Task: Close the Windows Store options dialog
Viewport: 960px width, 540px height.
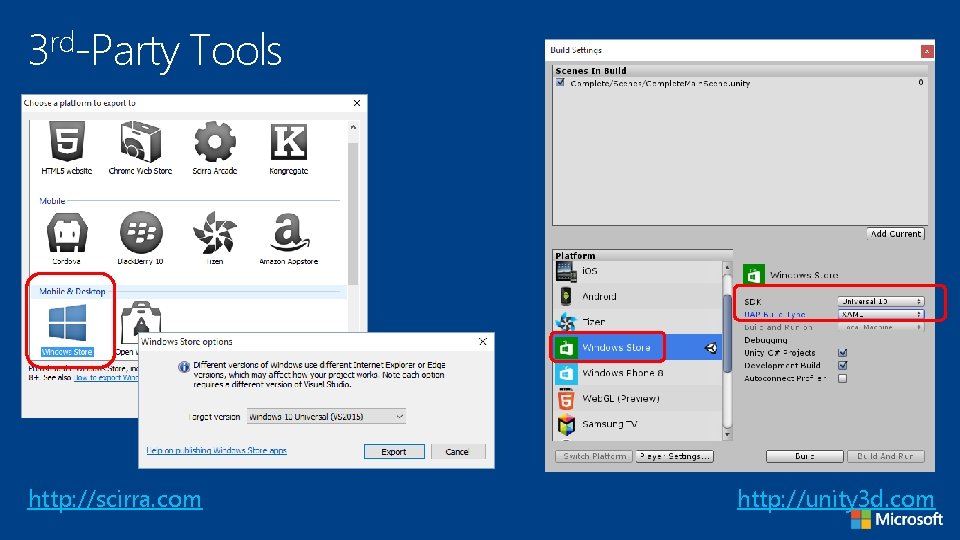Action: click(482, 342)
